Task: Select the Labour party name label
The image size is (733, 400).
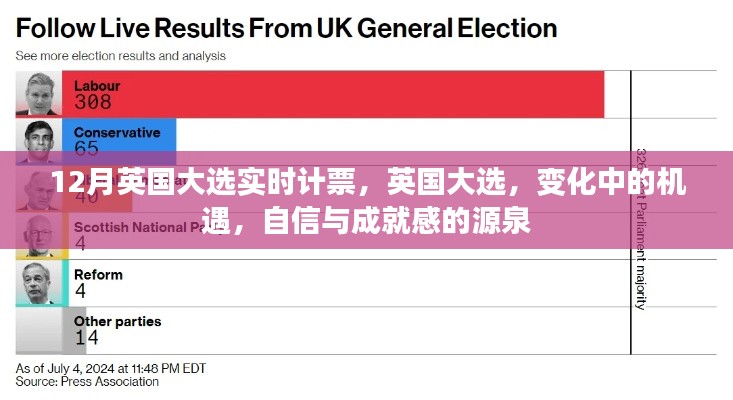Action: [97, 85]
